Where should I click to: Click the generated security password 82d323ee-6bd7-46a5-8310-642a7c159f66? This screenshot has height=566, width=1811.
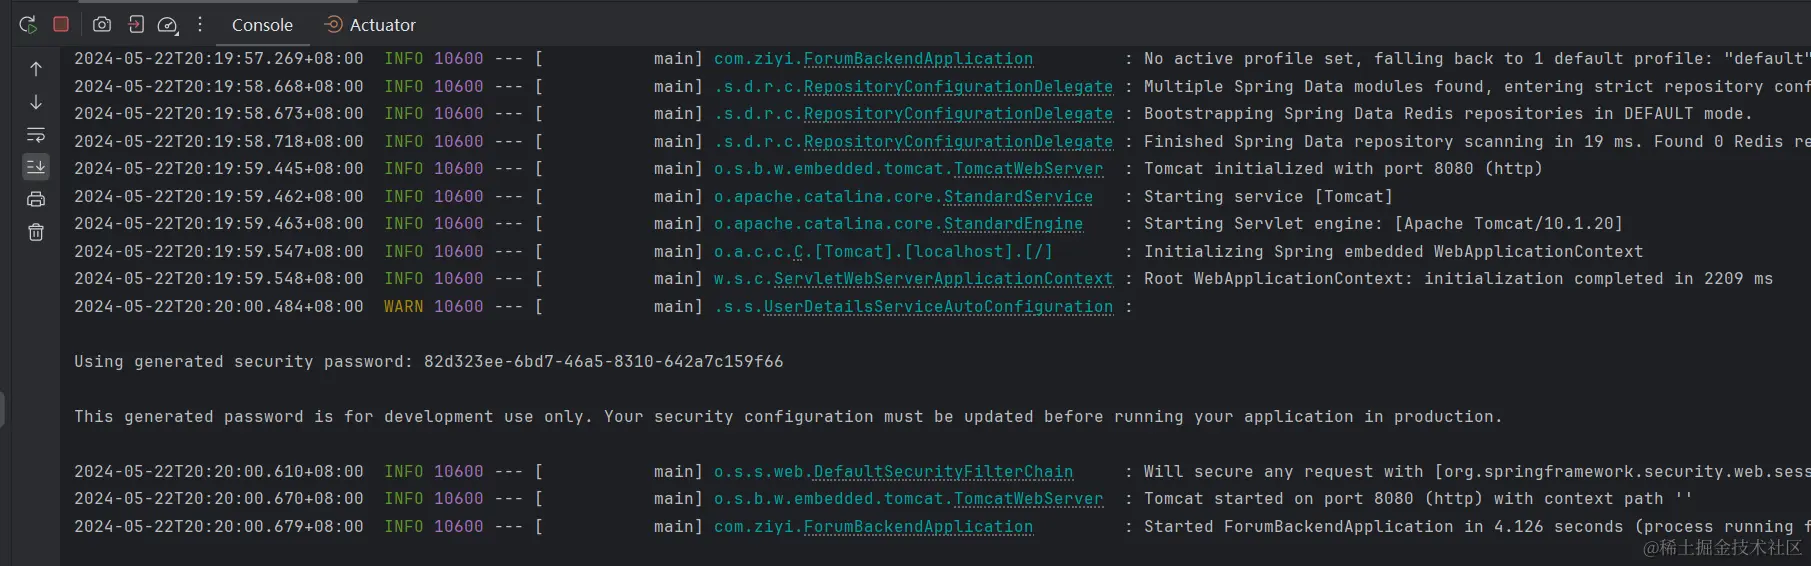pyautogui.click(x=603, y=362)
